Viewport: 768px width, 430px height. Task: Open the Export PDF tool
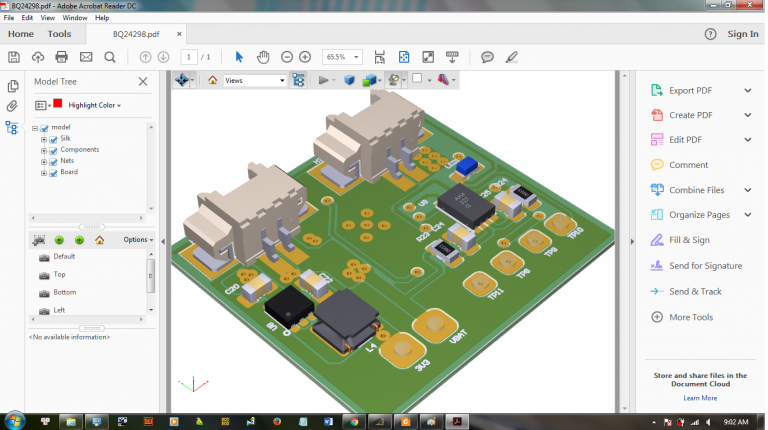(x=689, y=90)
